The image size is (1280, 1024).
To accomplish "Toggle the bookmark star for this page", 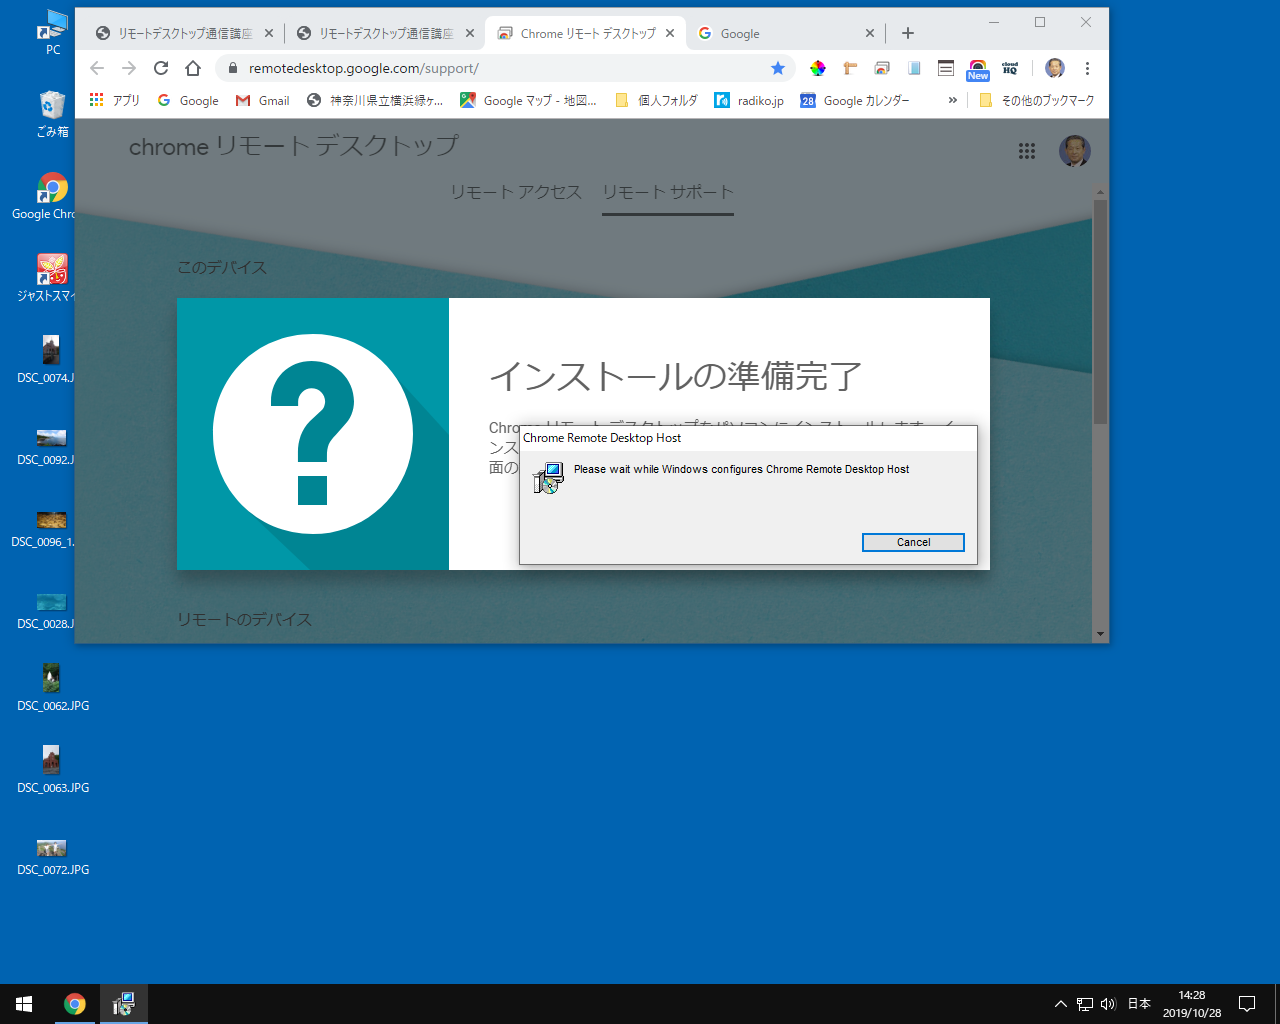I will tap(778, 68).
